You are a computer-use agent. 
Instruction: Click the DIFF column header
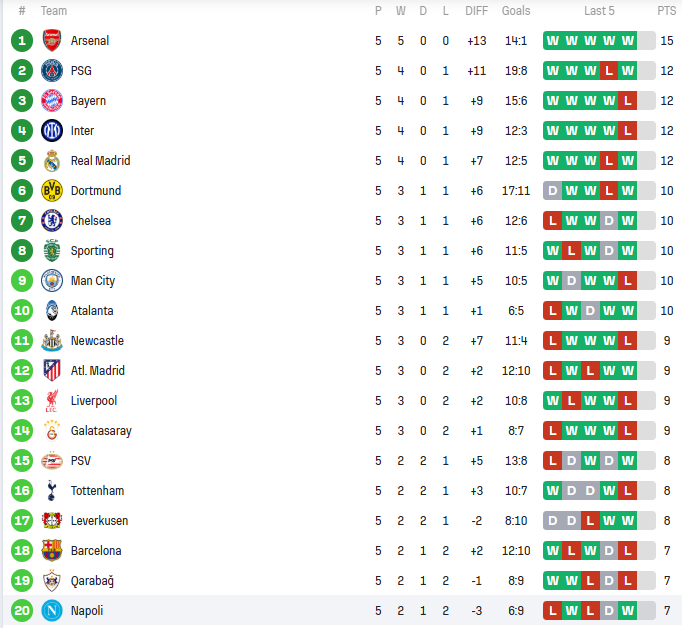click(476, 11)
